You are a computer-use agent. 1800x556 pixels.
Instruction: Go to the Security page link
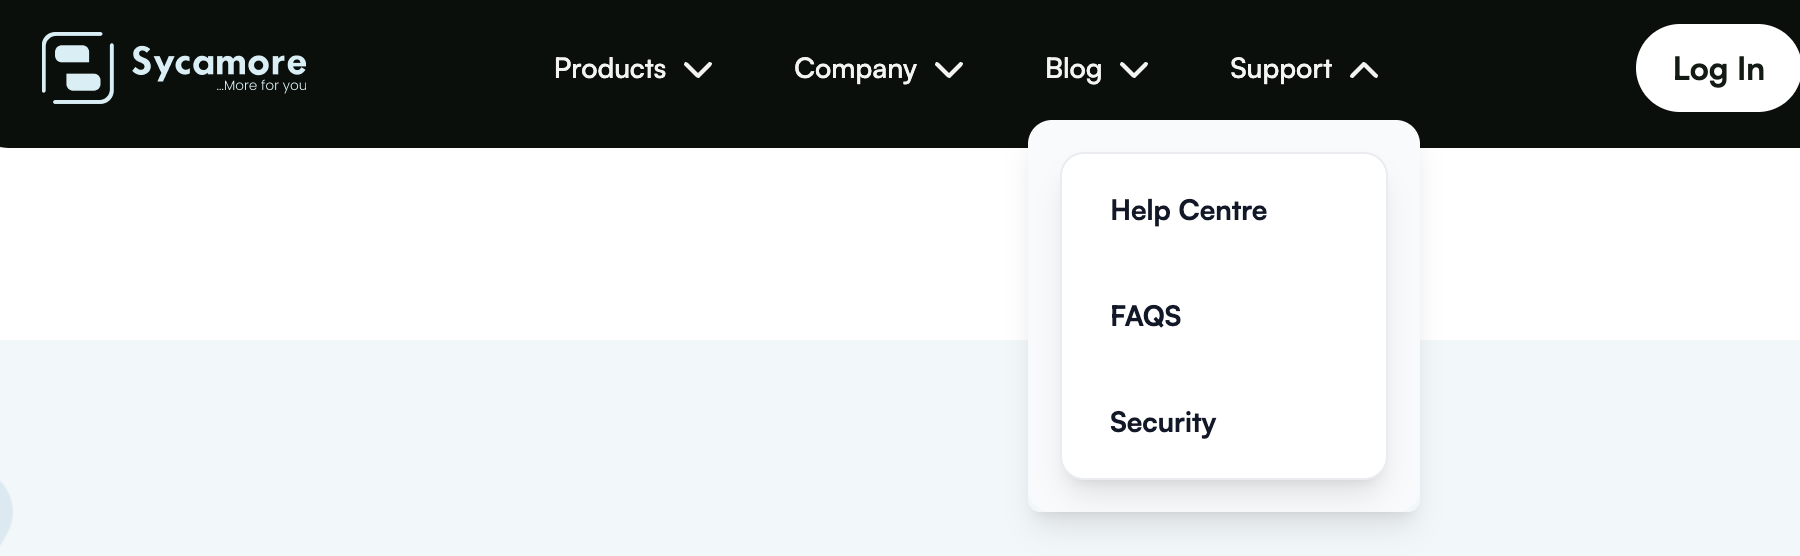tap(1162, 422)
